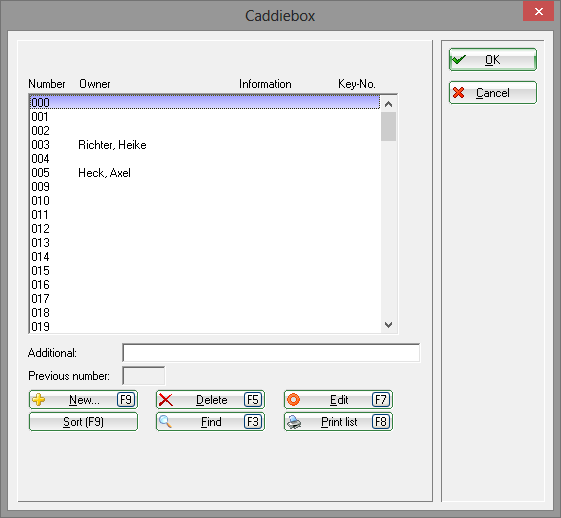Click the list scrollbar thumb

[389, 127]
